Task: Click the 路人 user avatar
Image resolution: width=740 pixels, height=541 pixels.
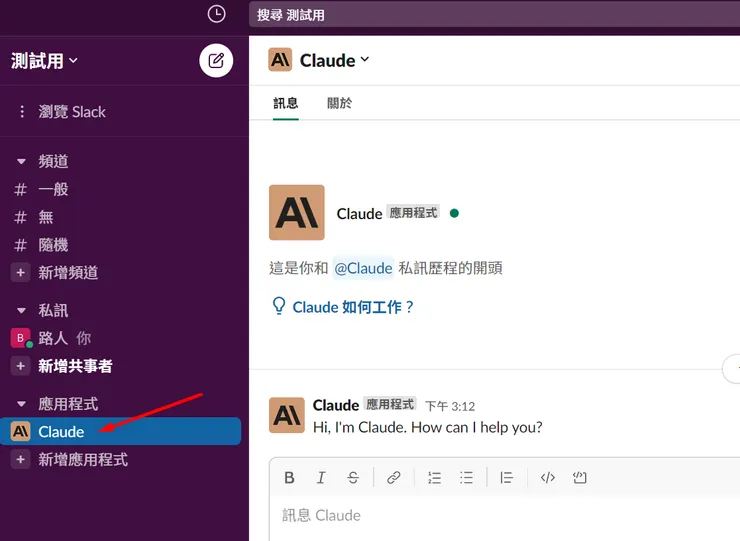Action: tap(20, 338)
